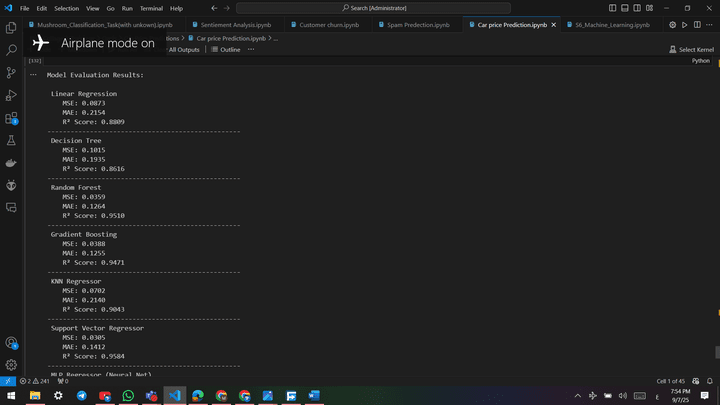Open WhatsApp from the taskbar
Image resolution: width=720 pixels, height=405 pixels.
coord(128,395)
